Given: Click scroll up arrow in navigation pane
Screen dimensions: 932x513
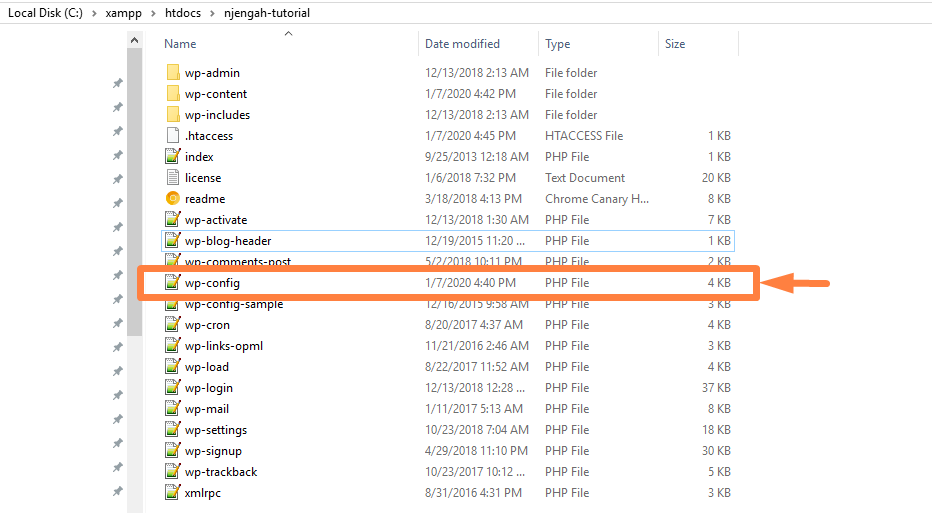Looking at the screenshot, I should click(x=134, y=40).
